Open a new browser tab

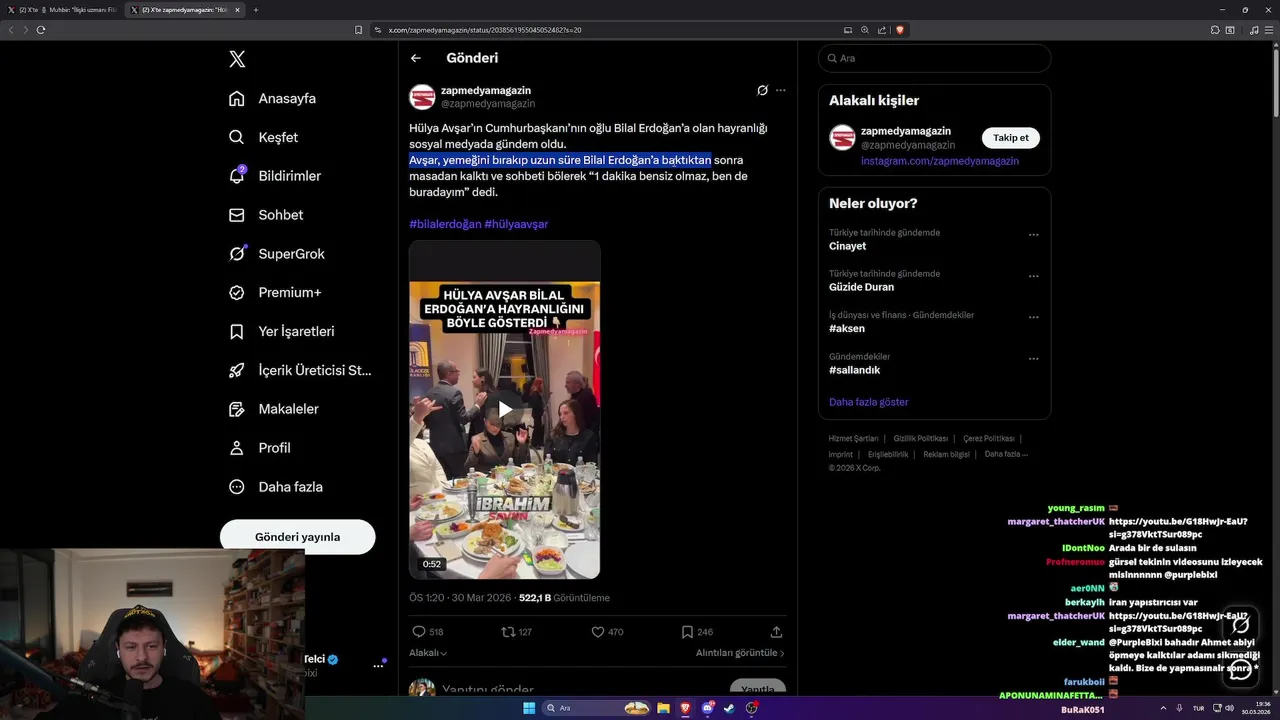coord(256,10)
